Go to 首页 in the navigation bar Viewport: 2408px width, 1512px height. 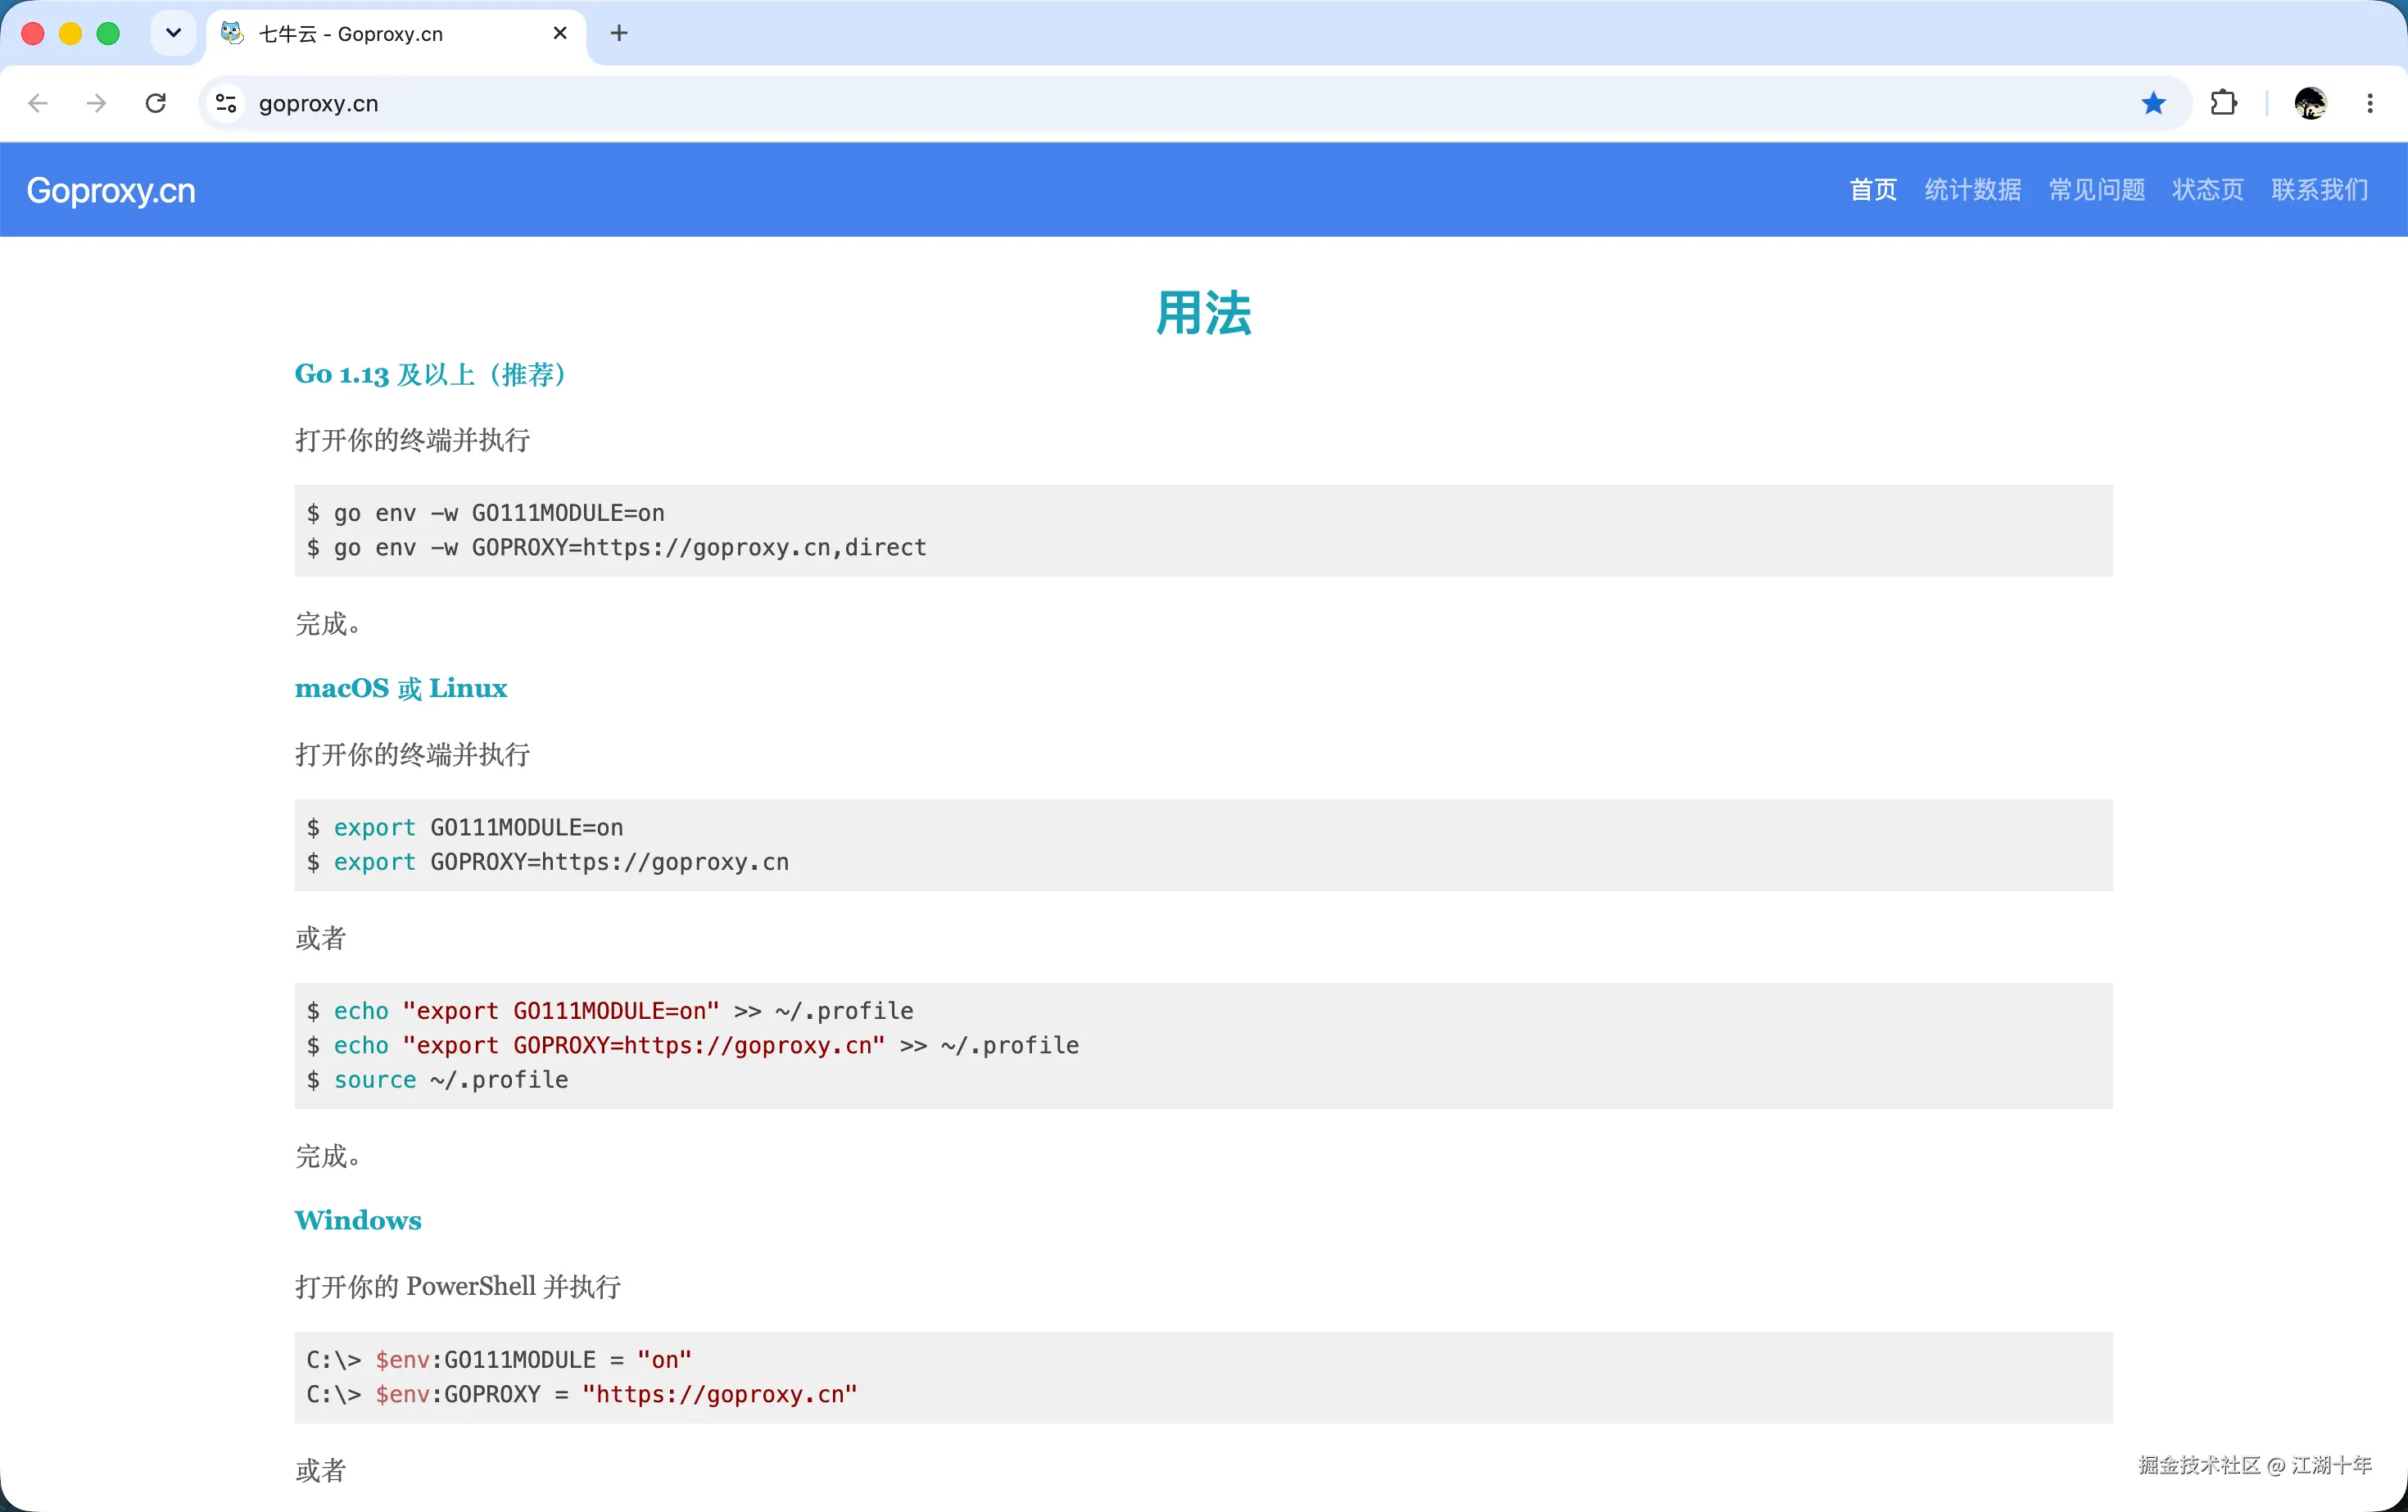coord(1873,190)
